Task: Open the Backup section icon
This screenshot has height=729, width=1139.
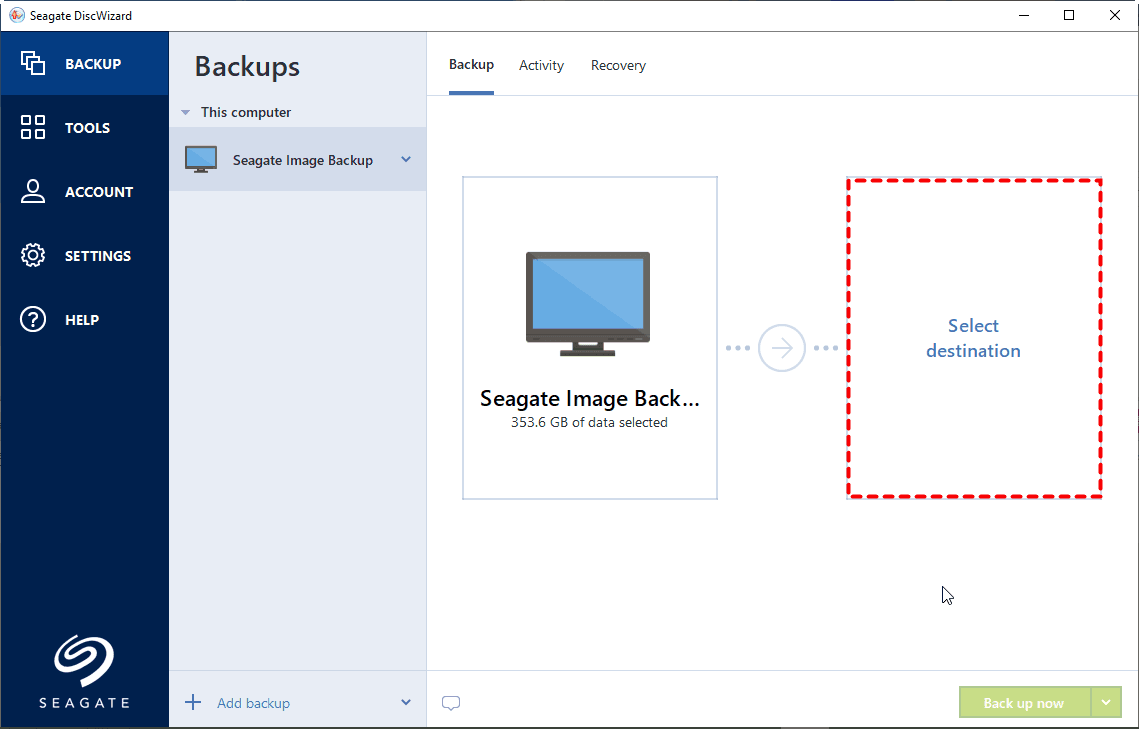Action: (x=33, y=64)
